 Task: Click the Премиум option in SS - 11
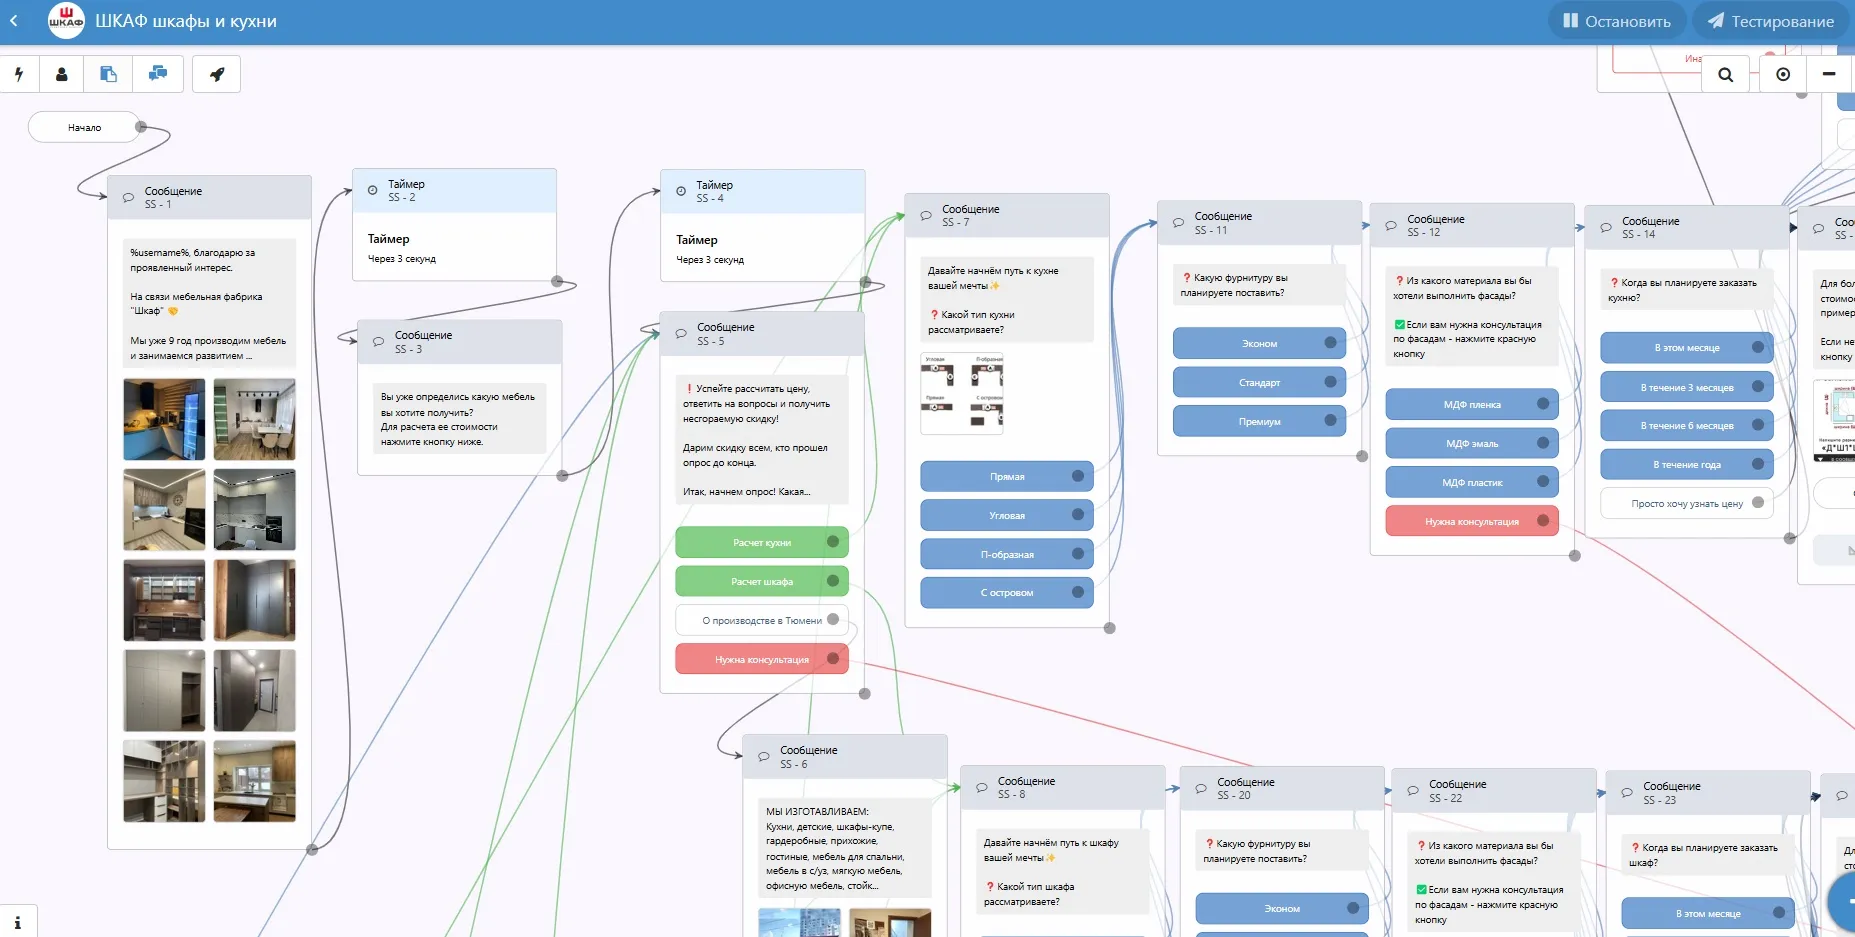point(1258,421)
